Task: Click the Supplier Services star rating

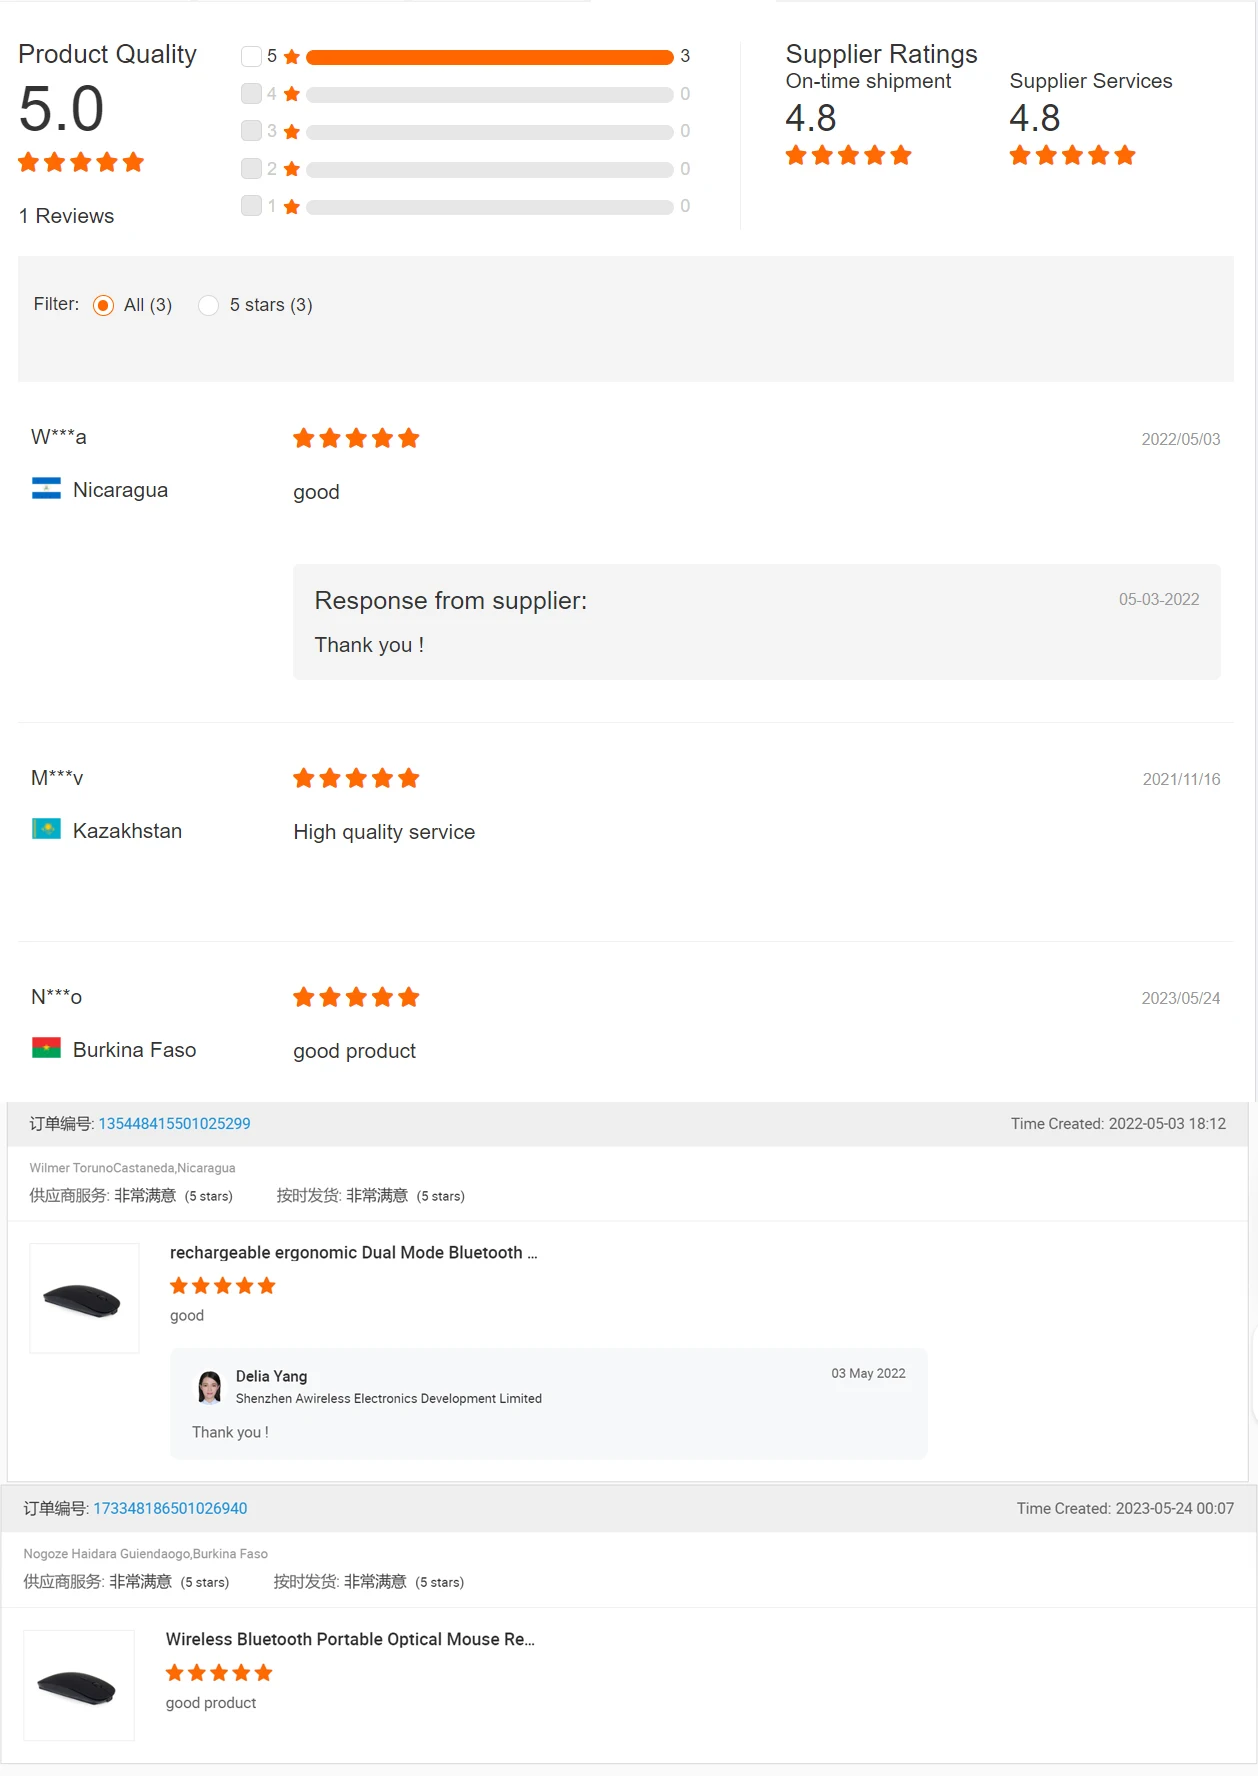Action: 1072,155
